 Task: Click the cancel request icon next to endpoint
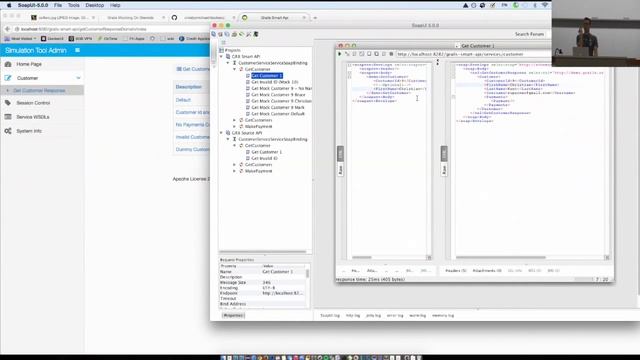point(391,54)
